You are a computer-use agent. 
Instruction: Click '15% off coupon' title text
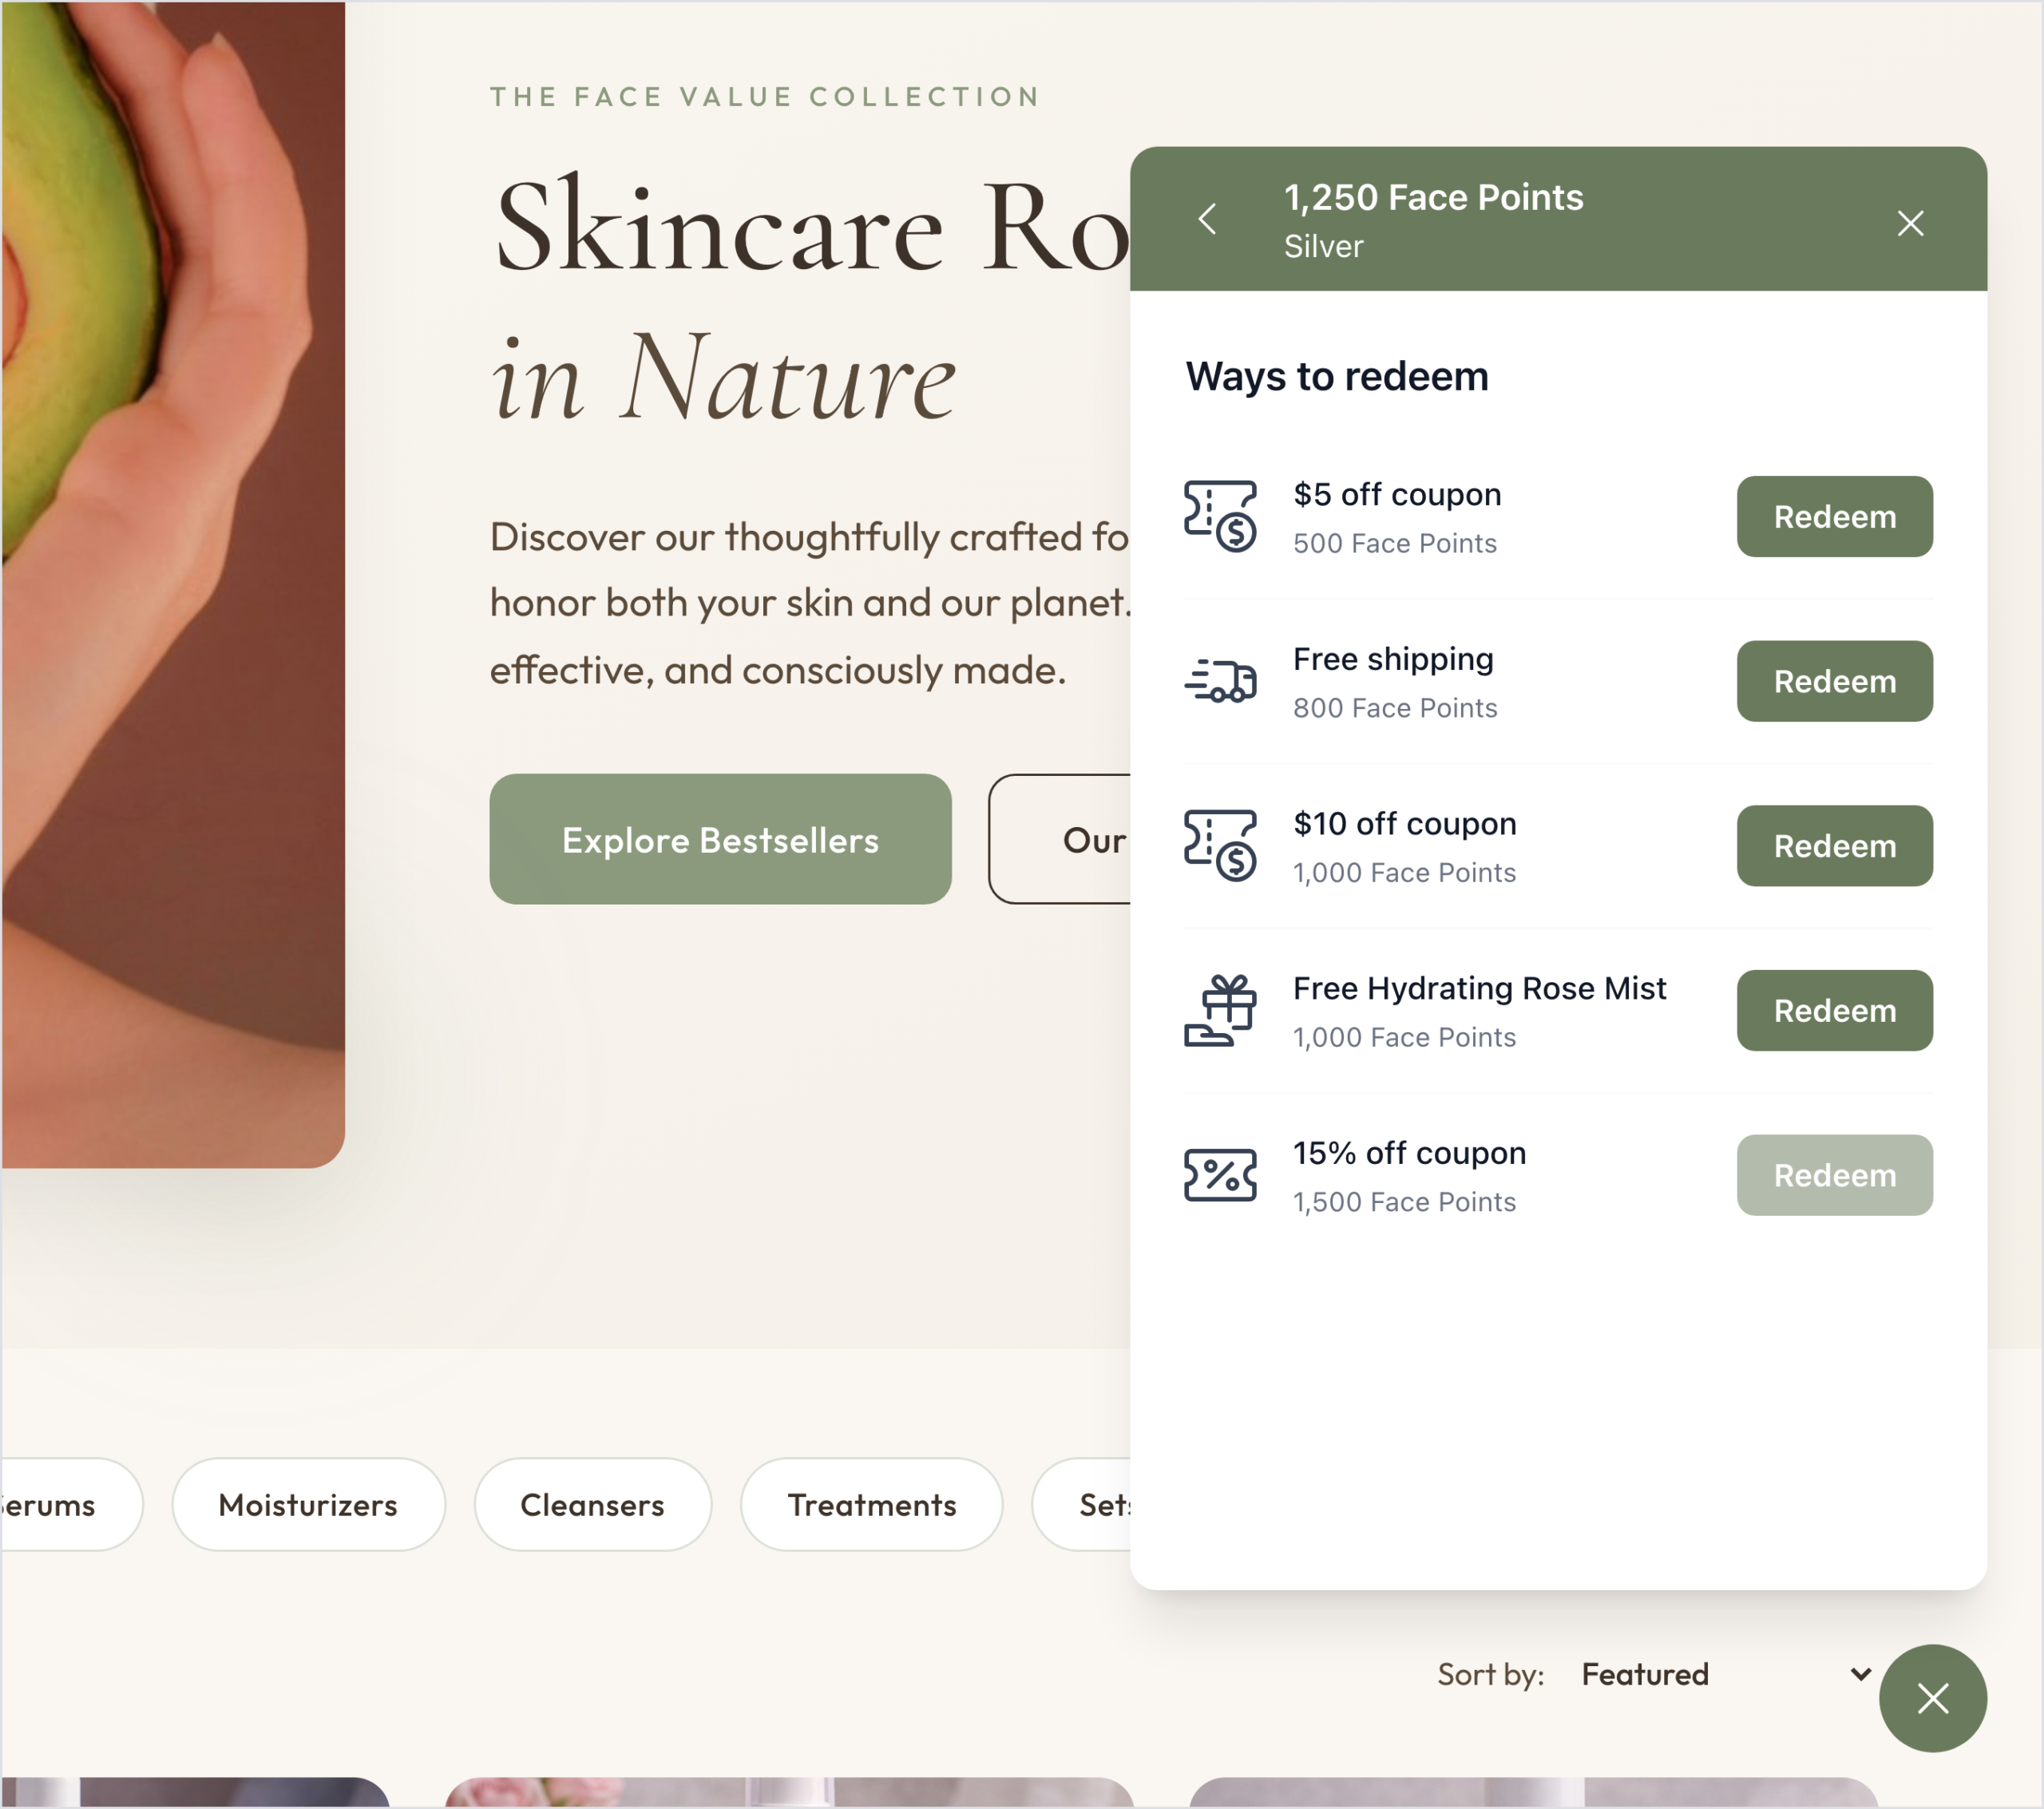point(1409,1153)
